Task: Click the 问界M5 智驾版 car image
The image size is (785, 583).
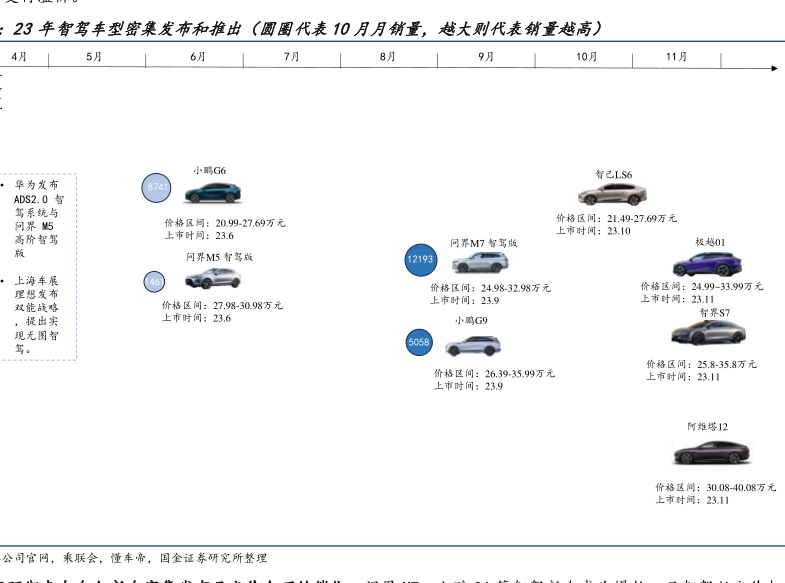Action: click(x=213, y=278)
